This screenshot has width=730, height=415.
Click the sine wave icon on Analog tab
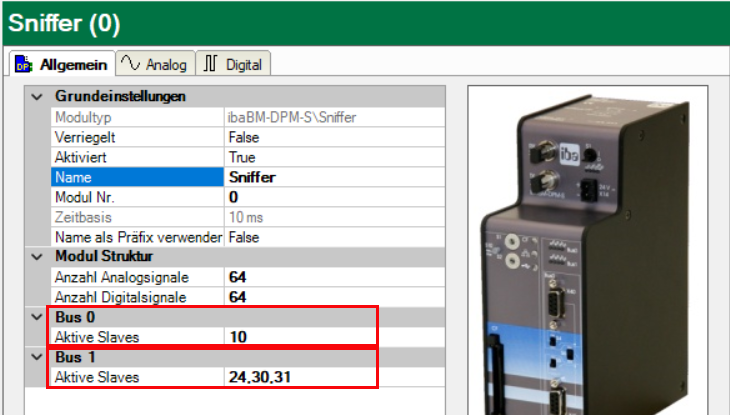pos(130,64)
